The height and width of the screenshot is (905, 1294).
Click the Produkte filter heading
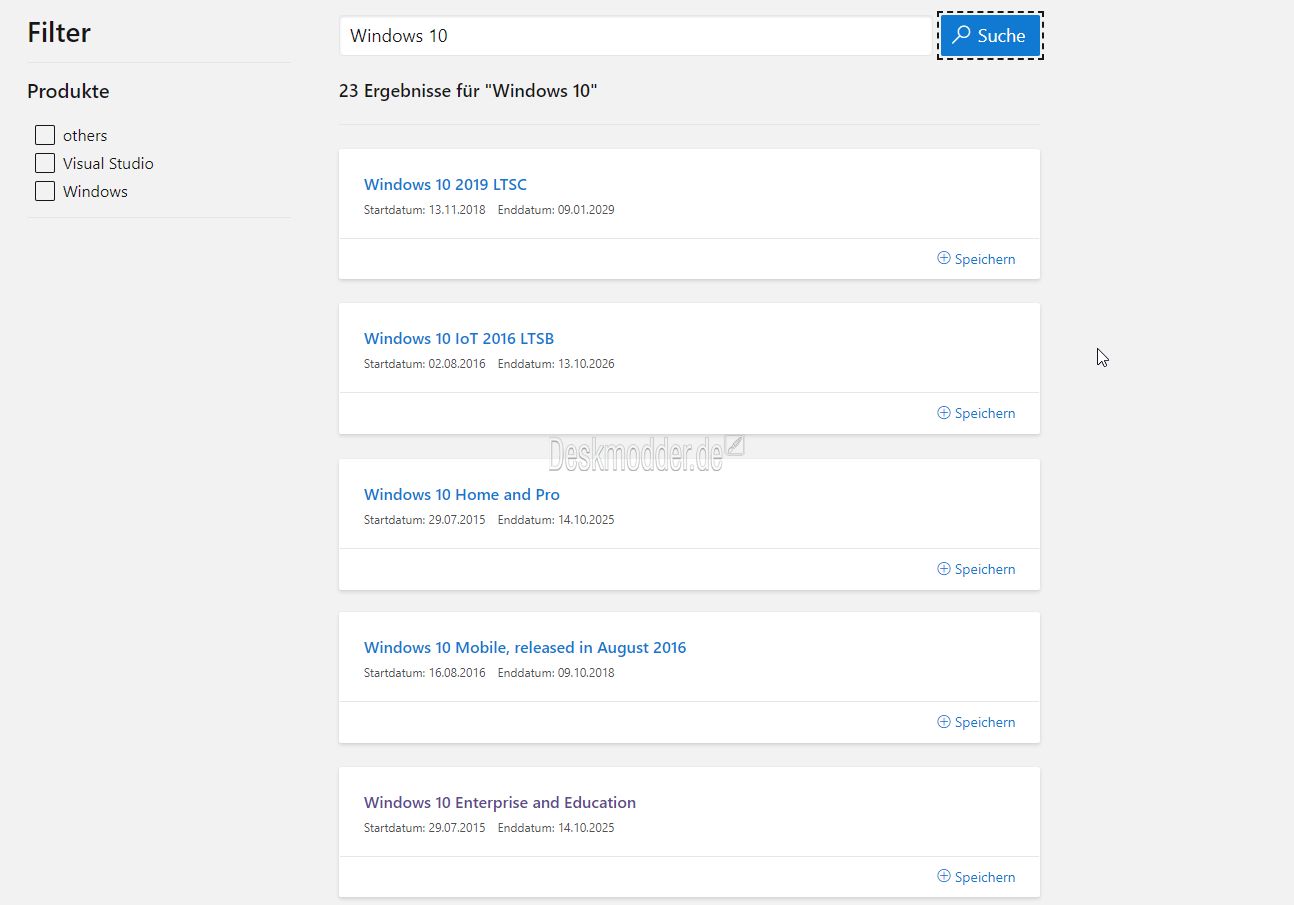pyautogui.click(x=68, y=91)
